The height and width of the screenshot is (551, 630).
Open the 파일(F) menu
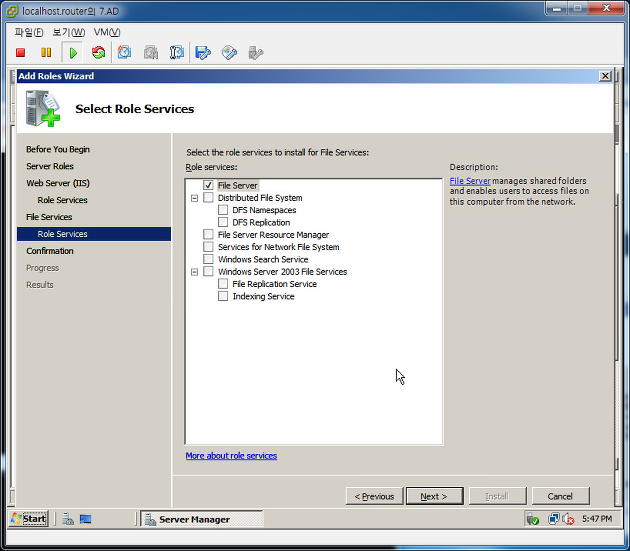(29, 32)
